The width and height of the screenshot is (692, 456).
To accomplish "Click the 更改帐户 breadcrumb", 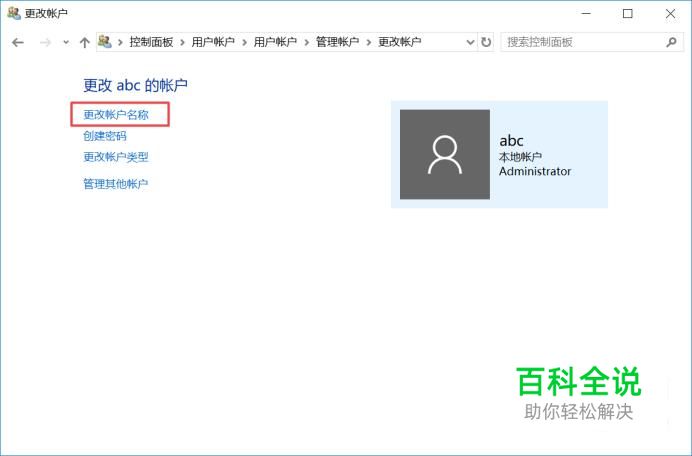I will [x=400, y=42].
